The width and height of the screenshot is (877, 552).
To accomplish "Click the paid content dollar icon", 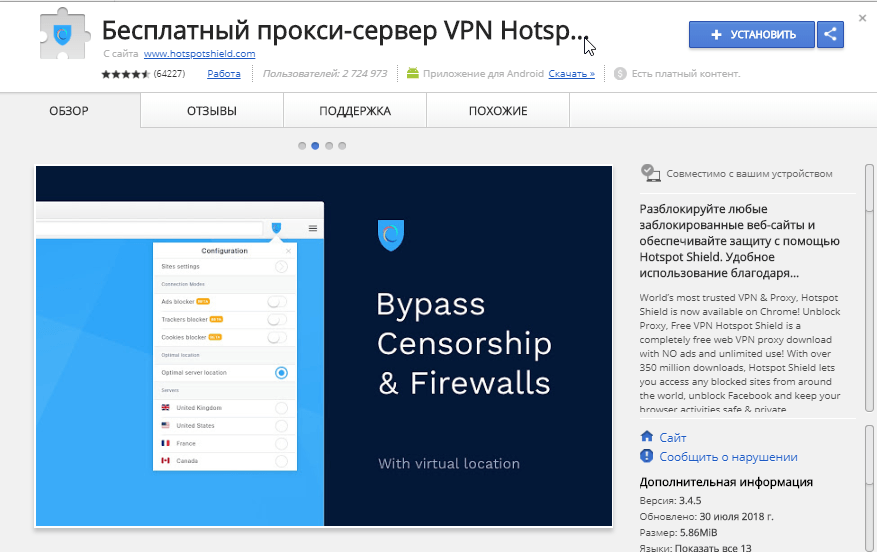I will 620,74.
